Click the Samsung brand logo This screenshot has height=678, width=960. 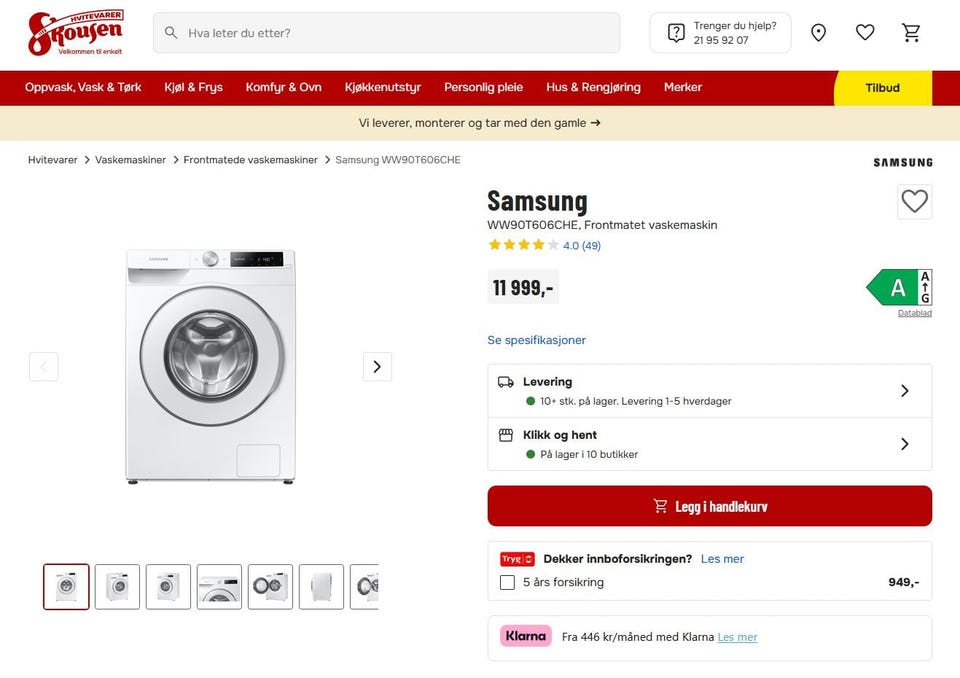tap(902, 162)
